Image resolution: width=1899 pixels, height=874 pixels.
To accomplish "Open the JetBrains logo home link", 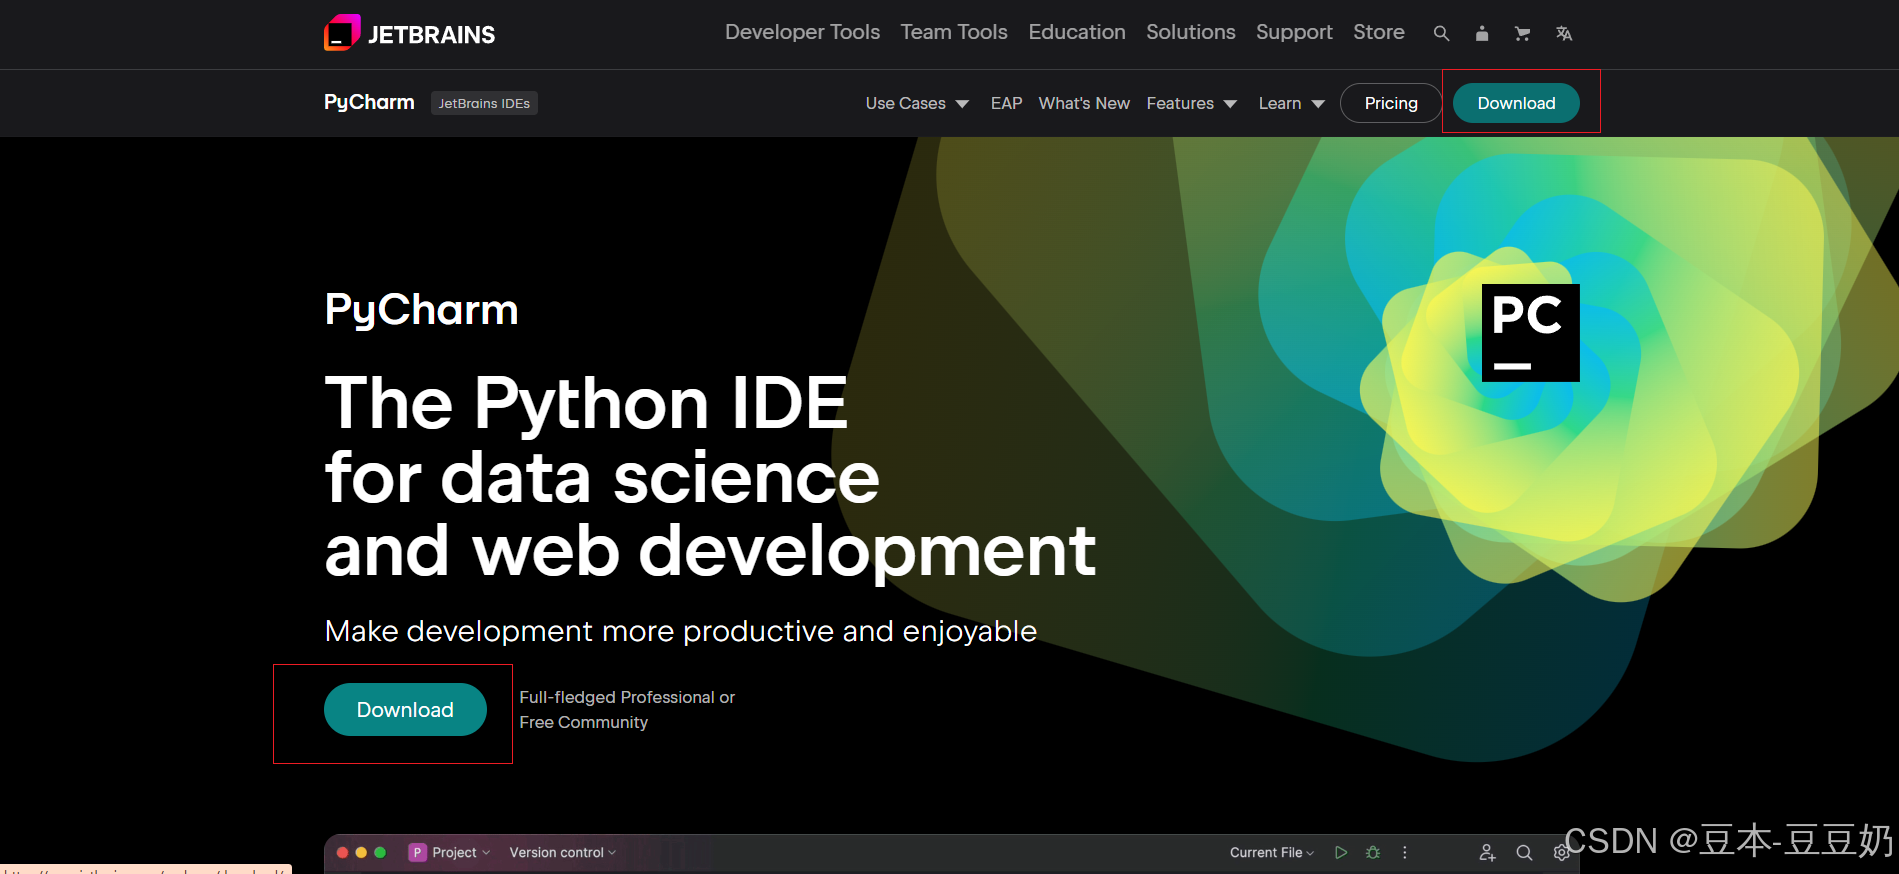I will pos(409,33).
